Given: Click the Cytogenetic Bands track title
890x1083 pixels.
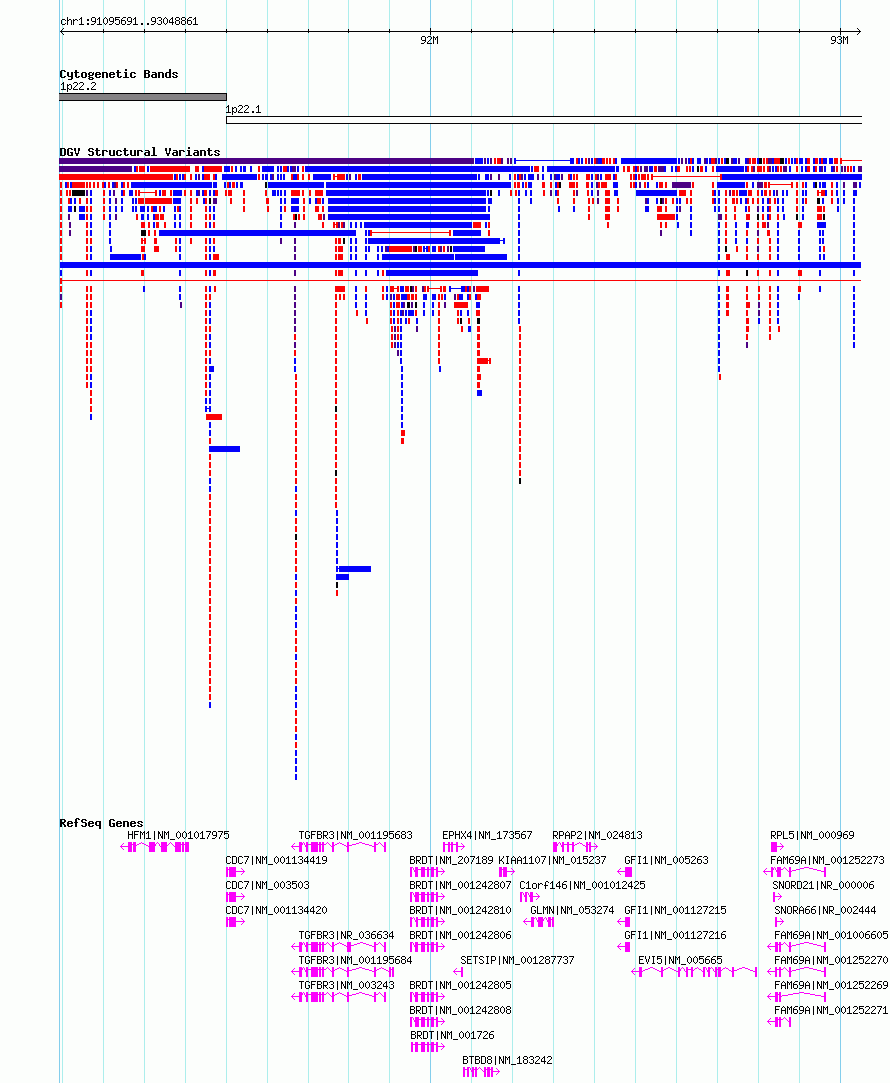Looking at the screenshot, I should [119, 74].
